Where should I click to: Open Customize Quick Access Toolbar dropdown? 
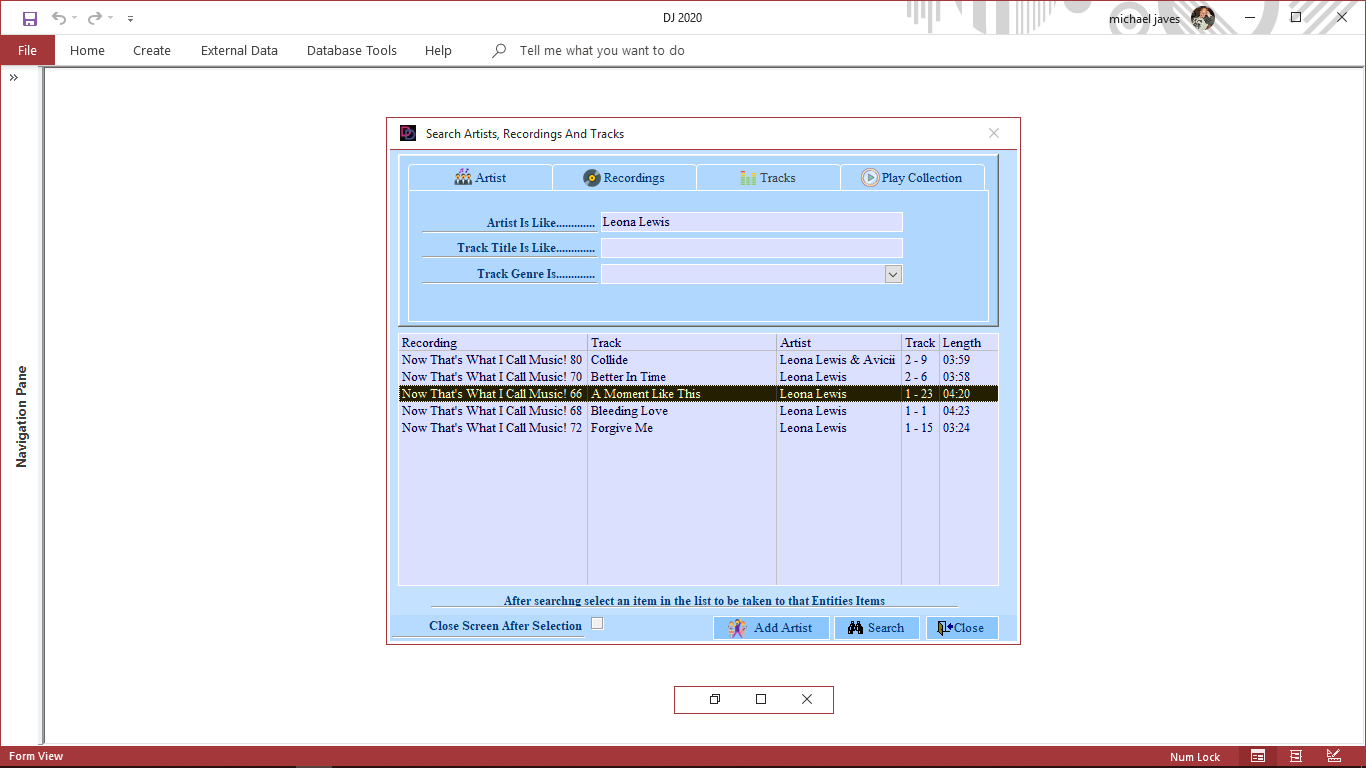coord(130,18)
